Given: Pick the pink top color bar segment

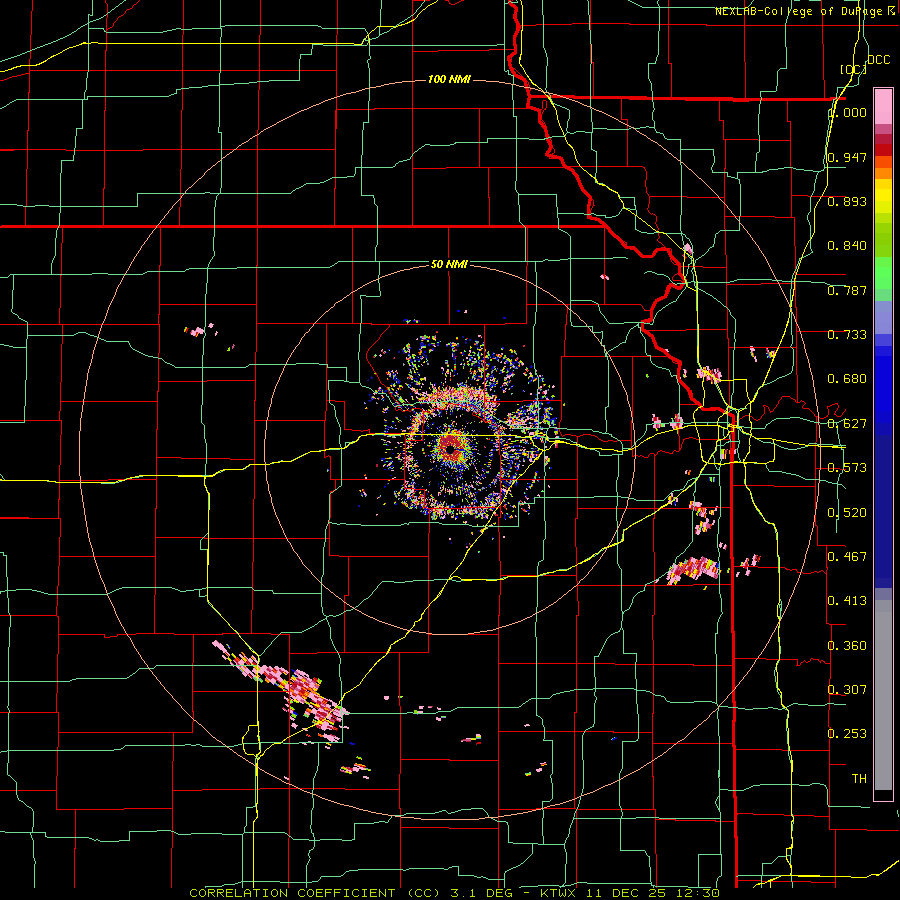Looking at the screenshot, I should tap(883, 107).
